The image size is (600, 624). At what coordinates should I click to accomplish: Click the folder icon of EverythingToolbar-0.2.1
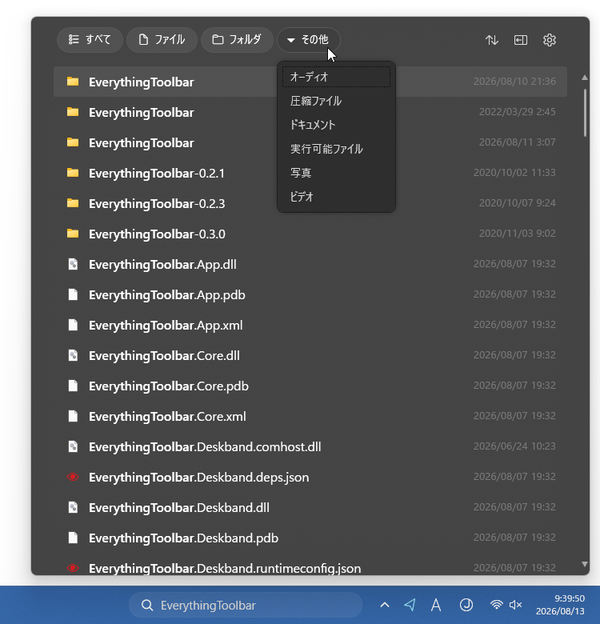[73, 173]
